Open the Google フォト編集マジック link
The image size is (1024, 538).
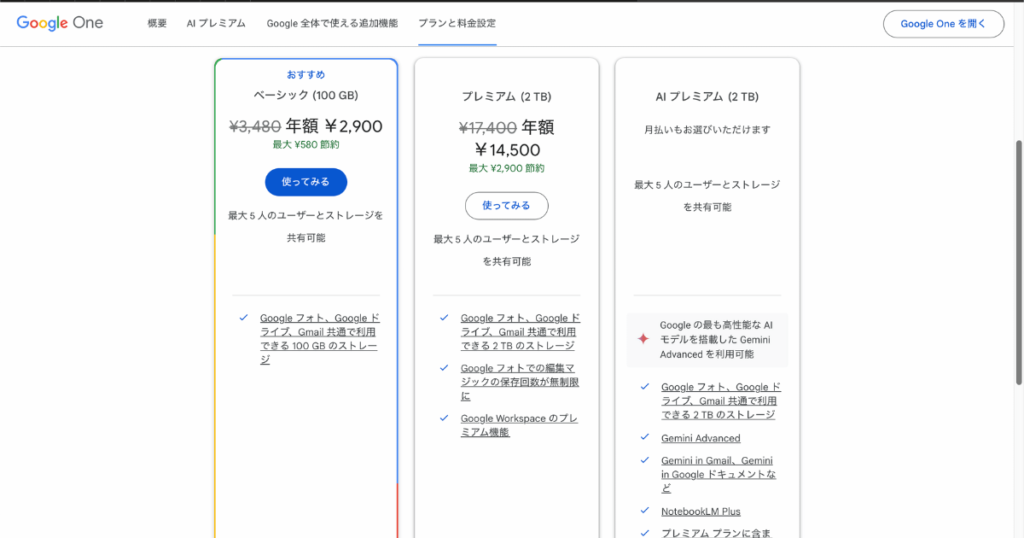tap(520, 382)
